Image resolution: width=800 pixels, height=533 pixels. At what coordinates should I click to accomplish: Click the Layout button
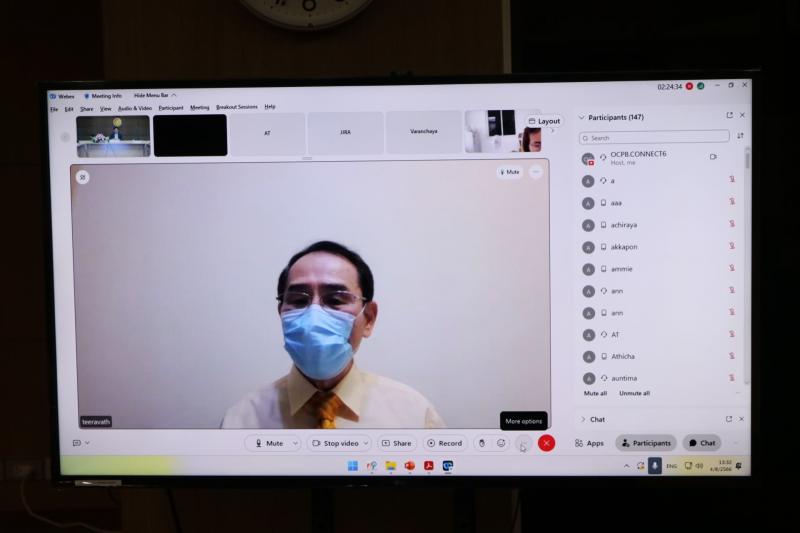click(x=544, y=121)
